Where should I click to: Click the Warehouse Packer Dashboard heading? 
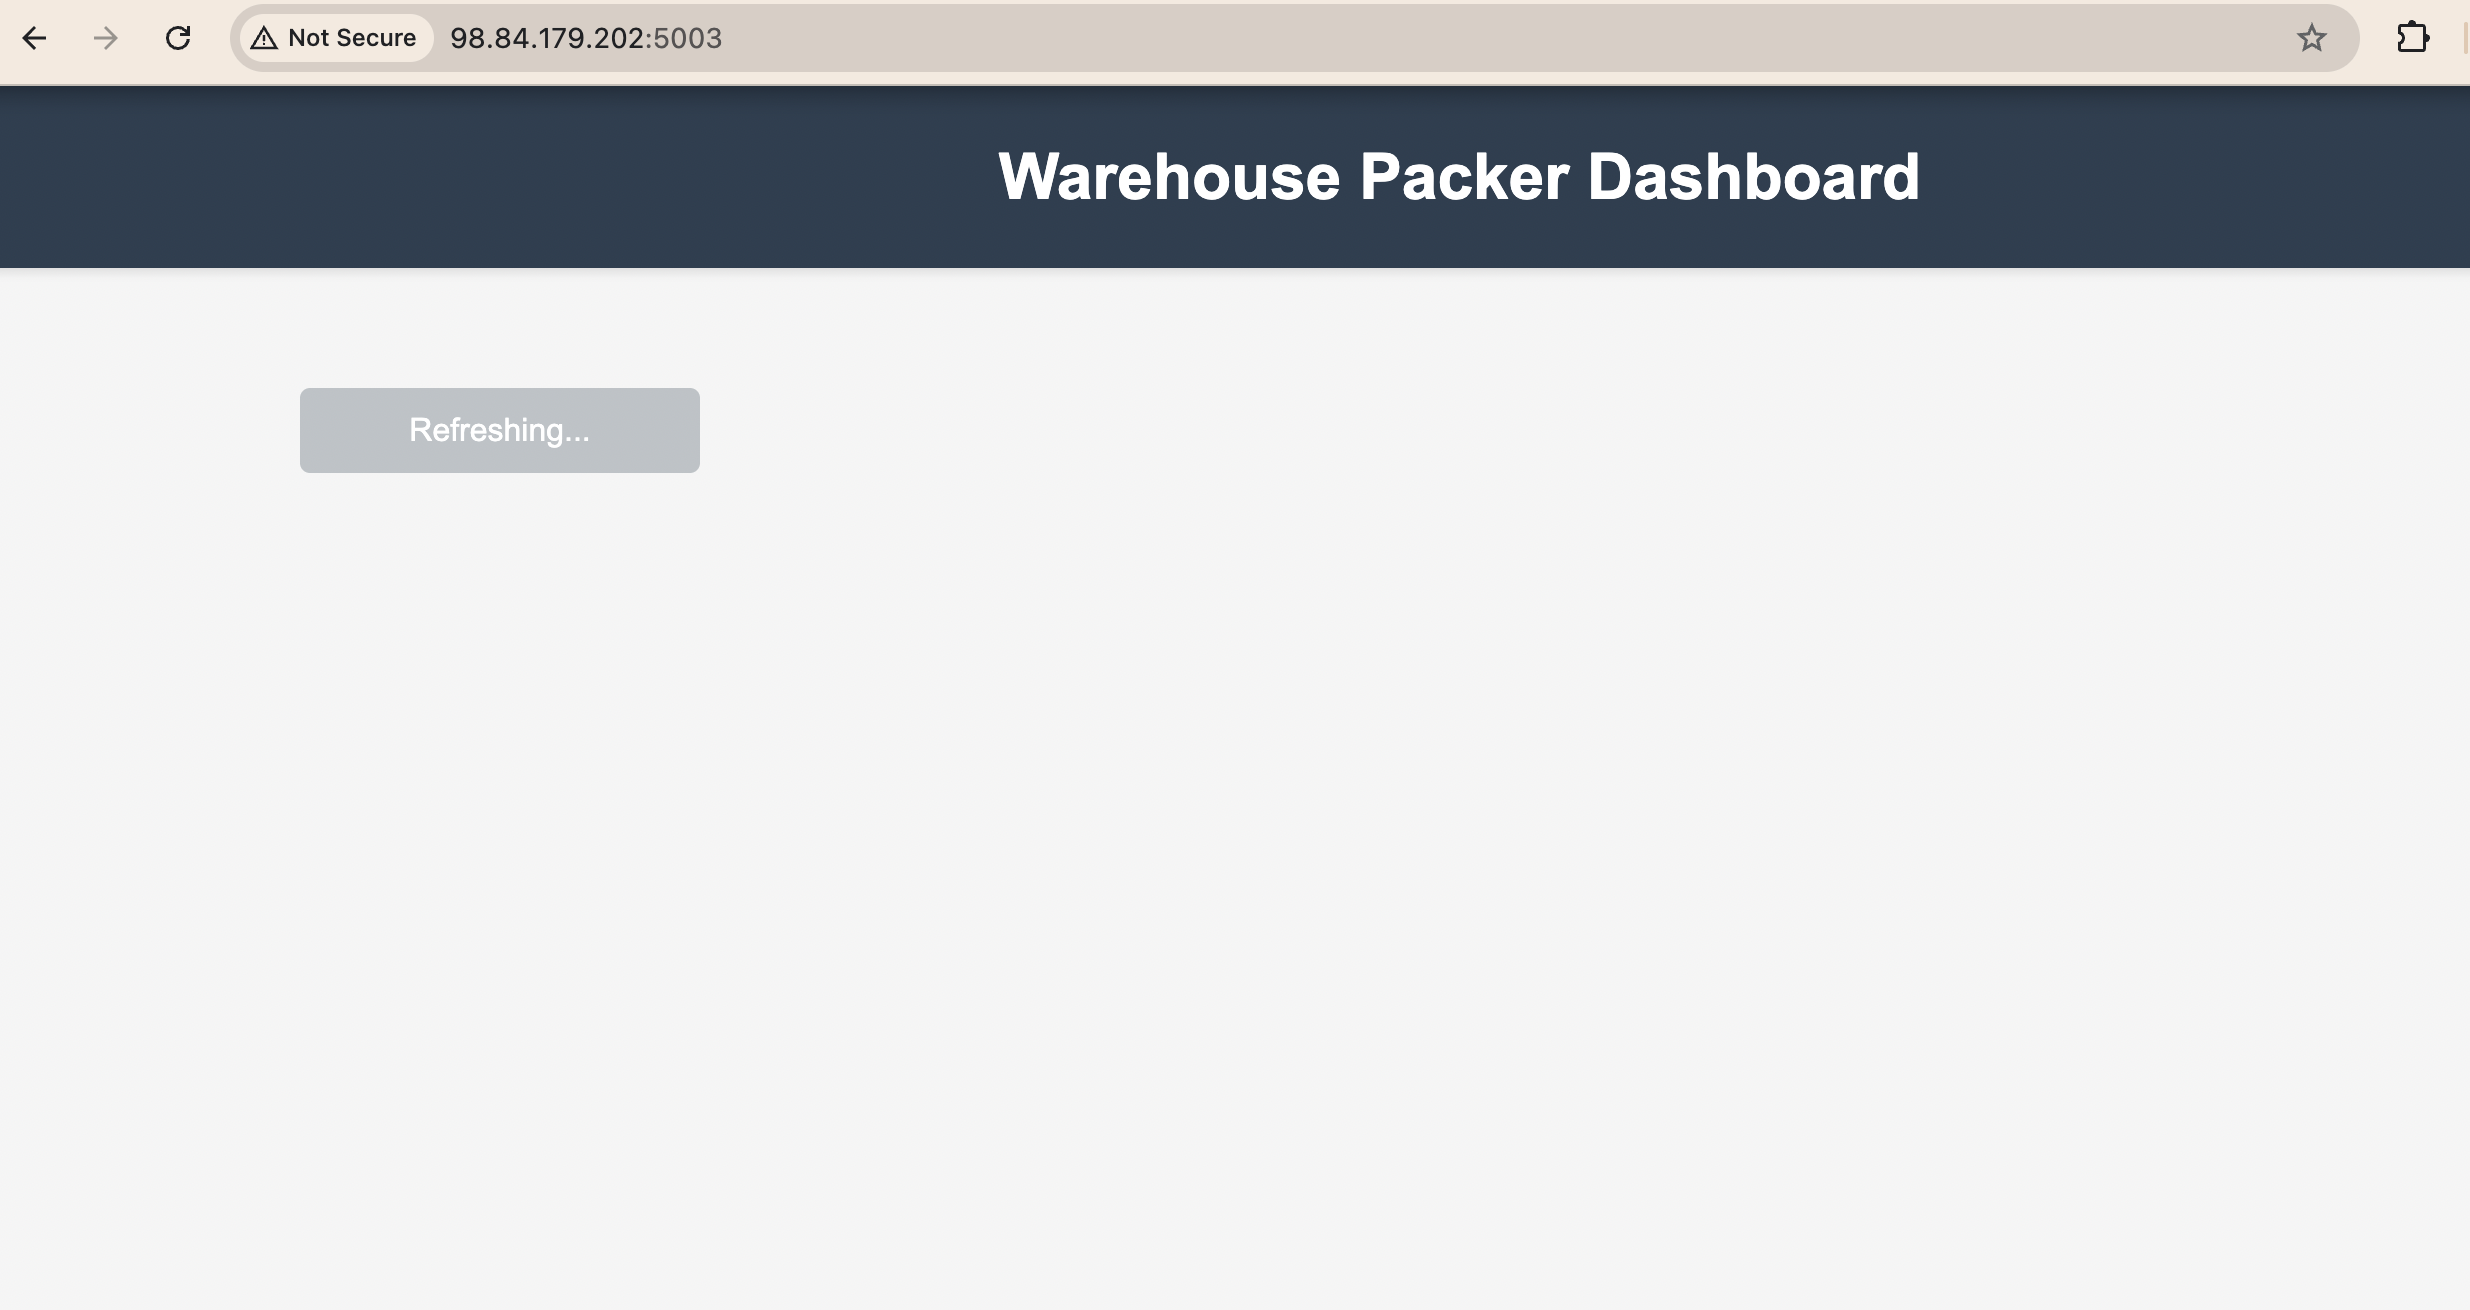click(1458, 177)
